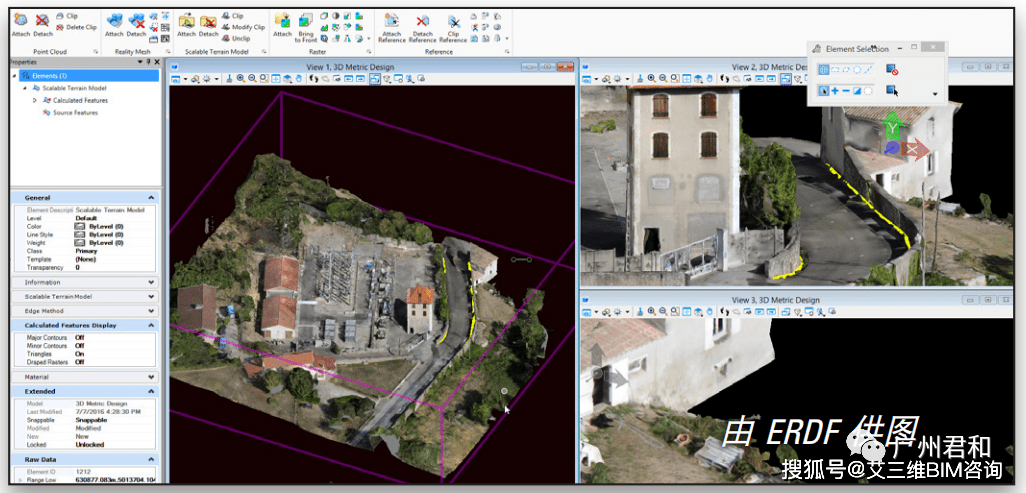The width and height of the screenshot is (1026, 493).
Task: Open the Reality Mesh group dialog launcher
Action: click(x=168, y=52)
